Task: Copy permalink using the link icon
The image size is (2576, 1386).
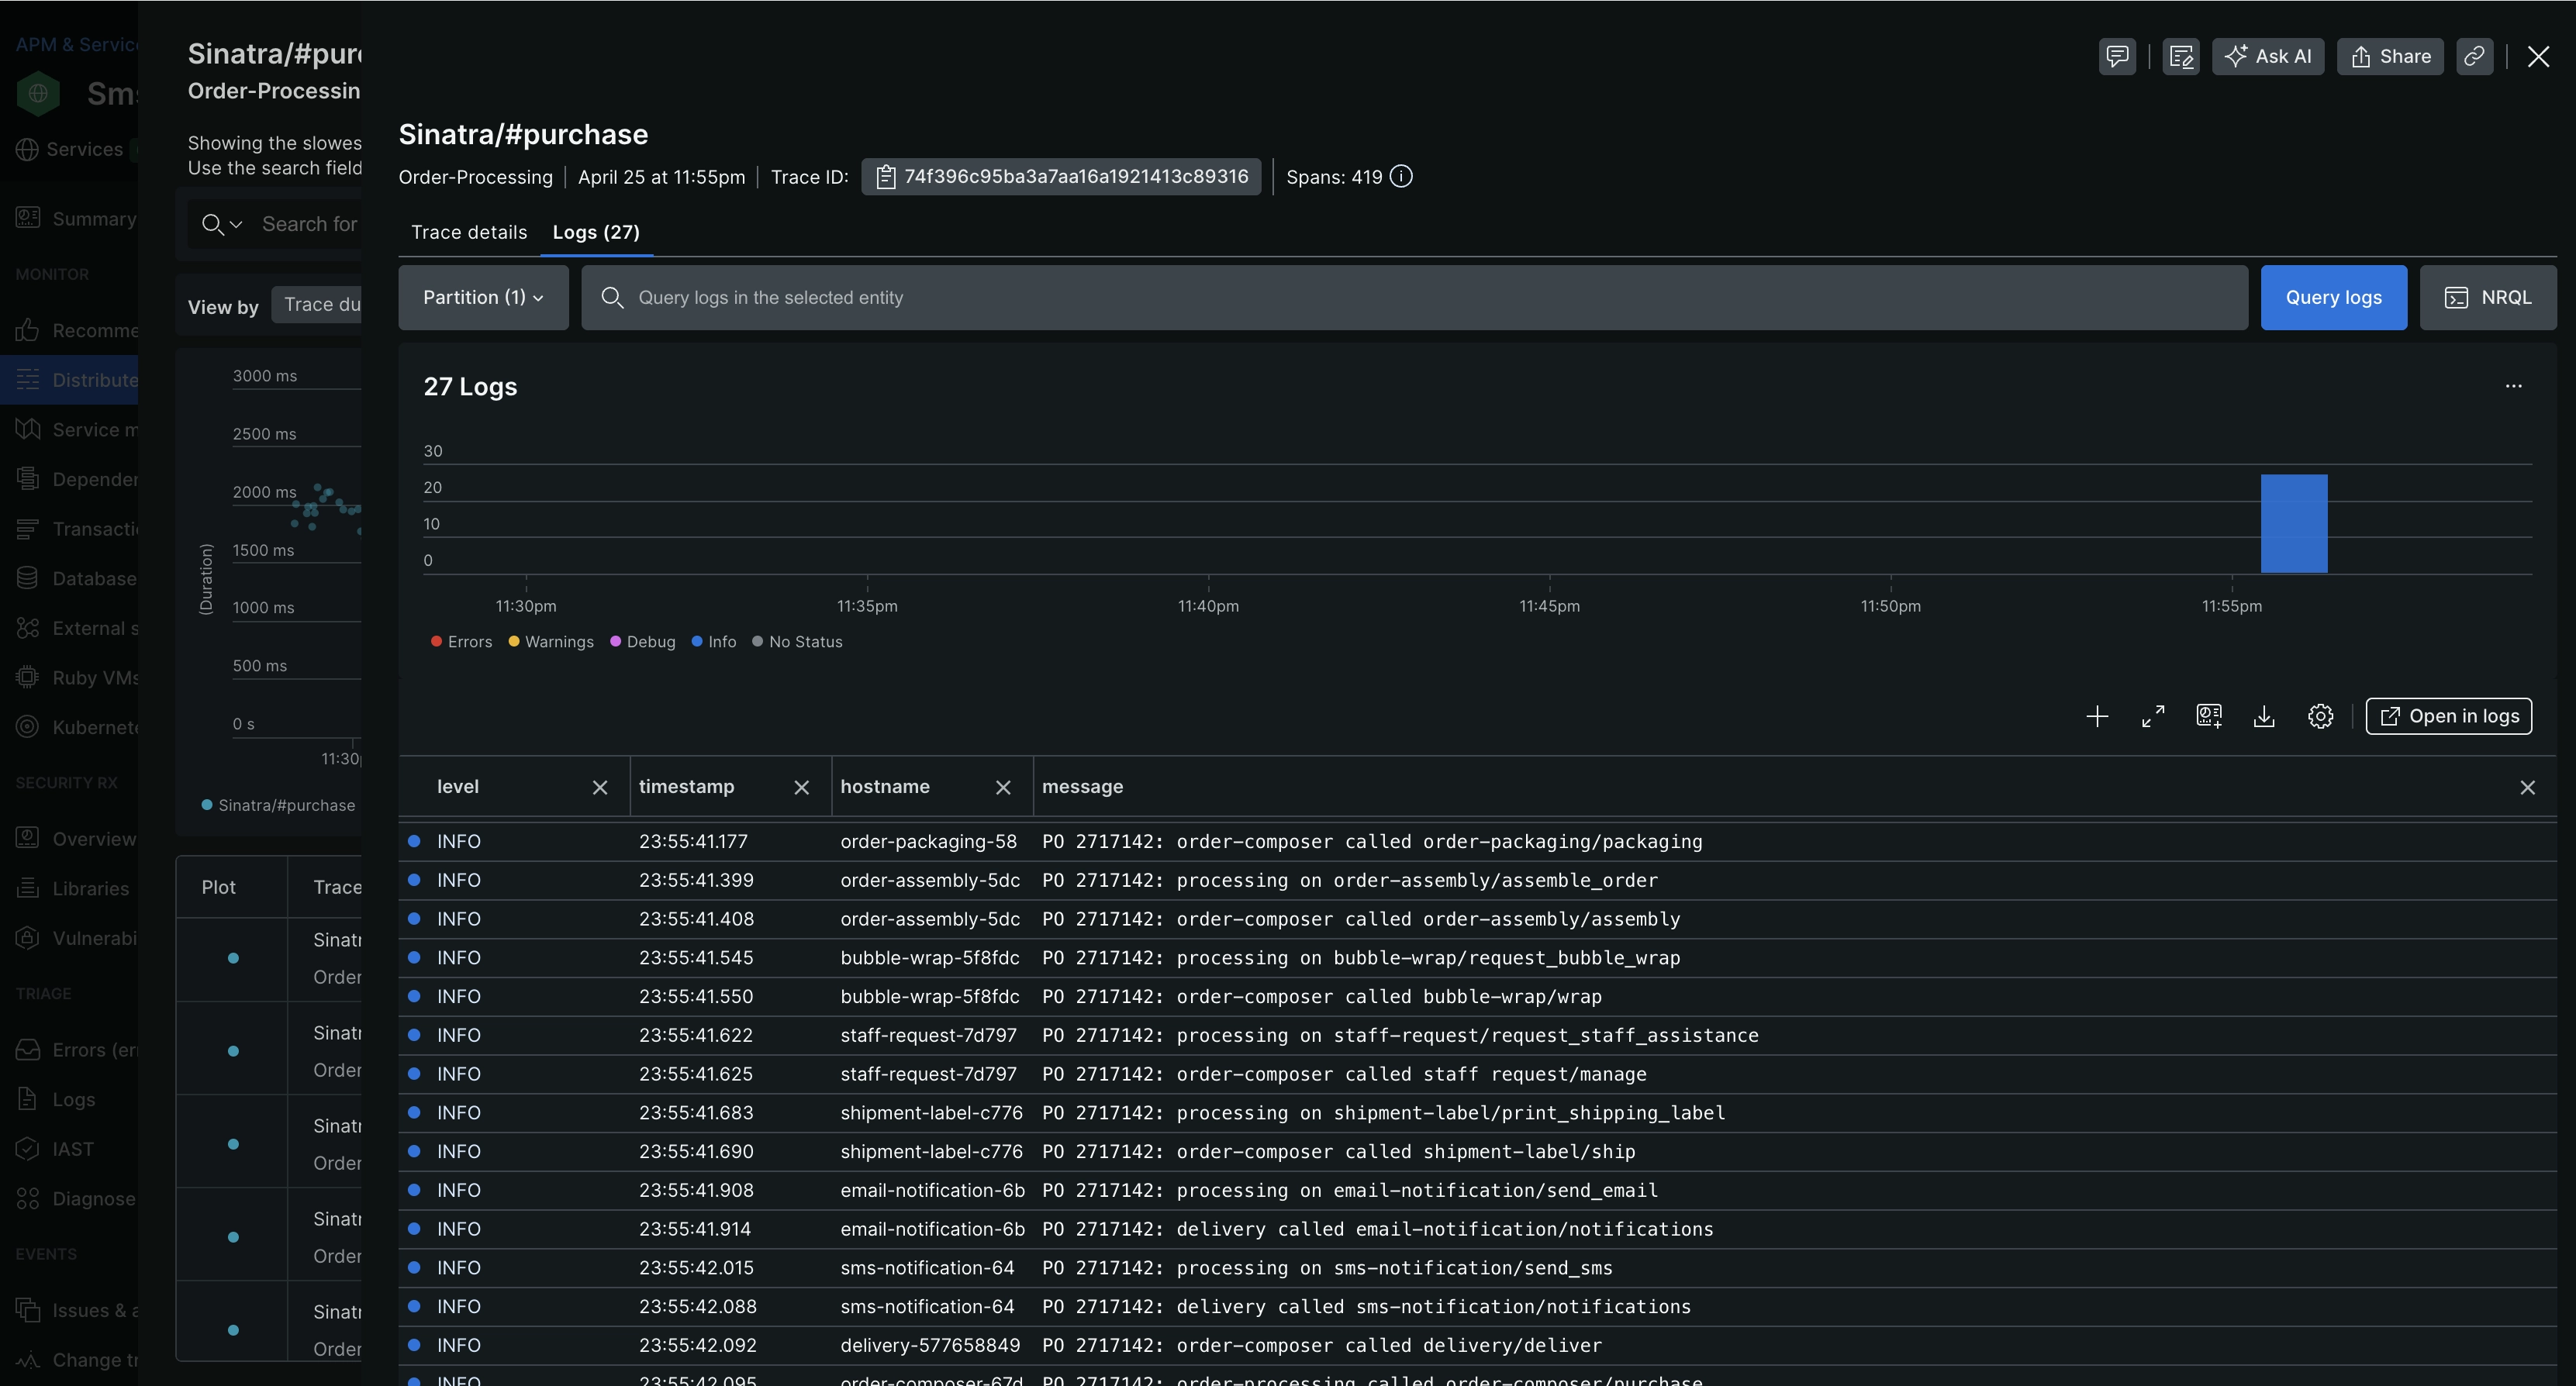Action: 2474,57
